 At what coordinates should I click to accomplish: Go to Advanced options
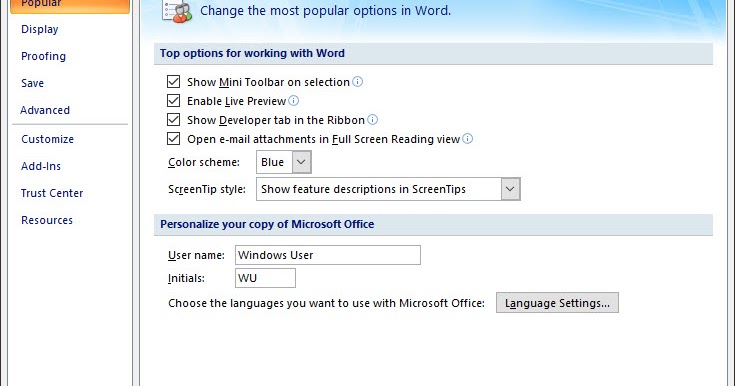coord(45,110)
